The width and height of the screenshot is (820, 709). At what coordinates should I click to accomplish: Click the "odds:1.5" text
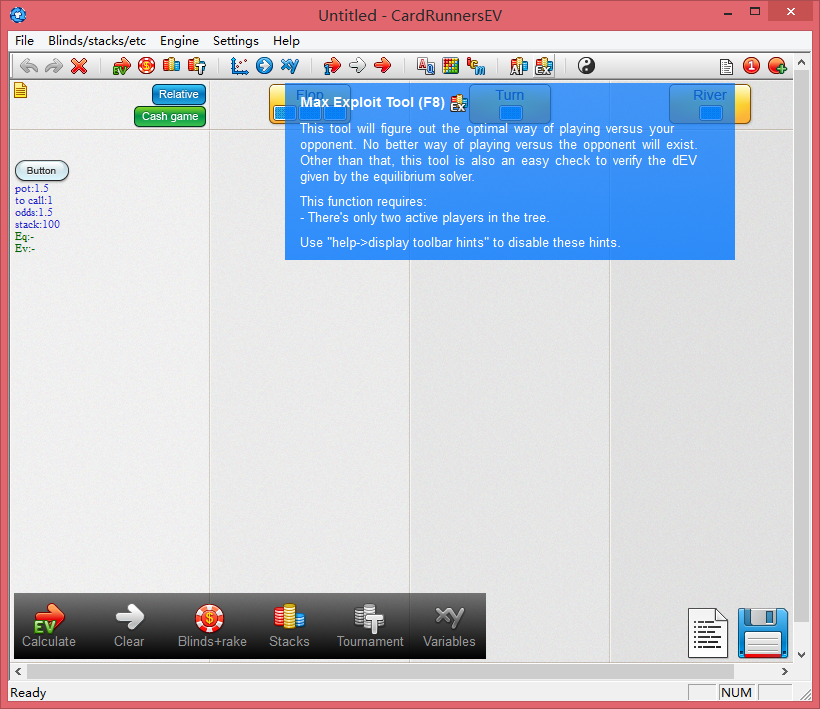(33, 212)
